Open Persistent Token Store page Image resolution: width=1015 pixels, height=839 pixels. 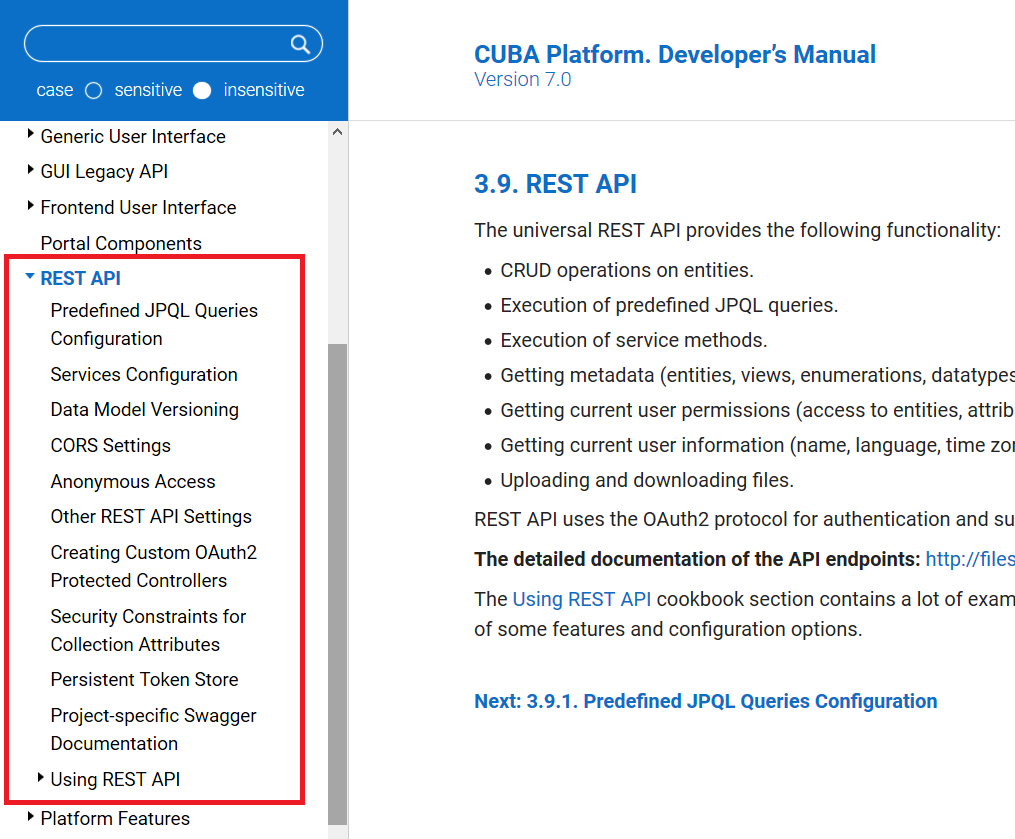coord(144,679)
